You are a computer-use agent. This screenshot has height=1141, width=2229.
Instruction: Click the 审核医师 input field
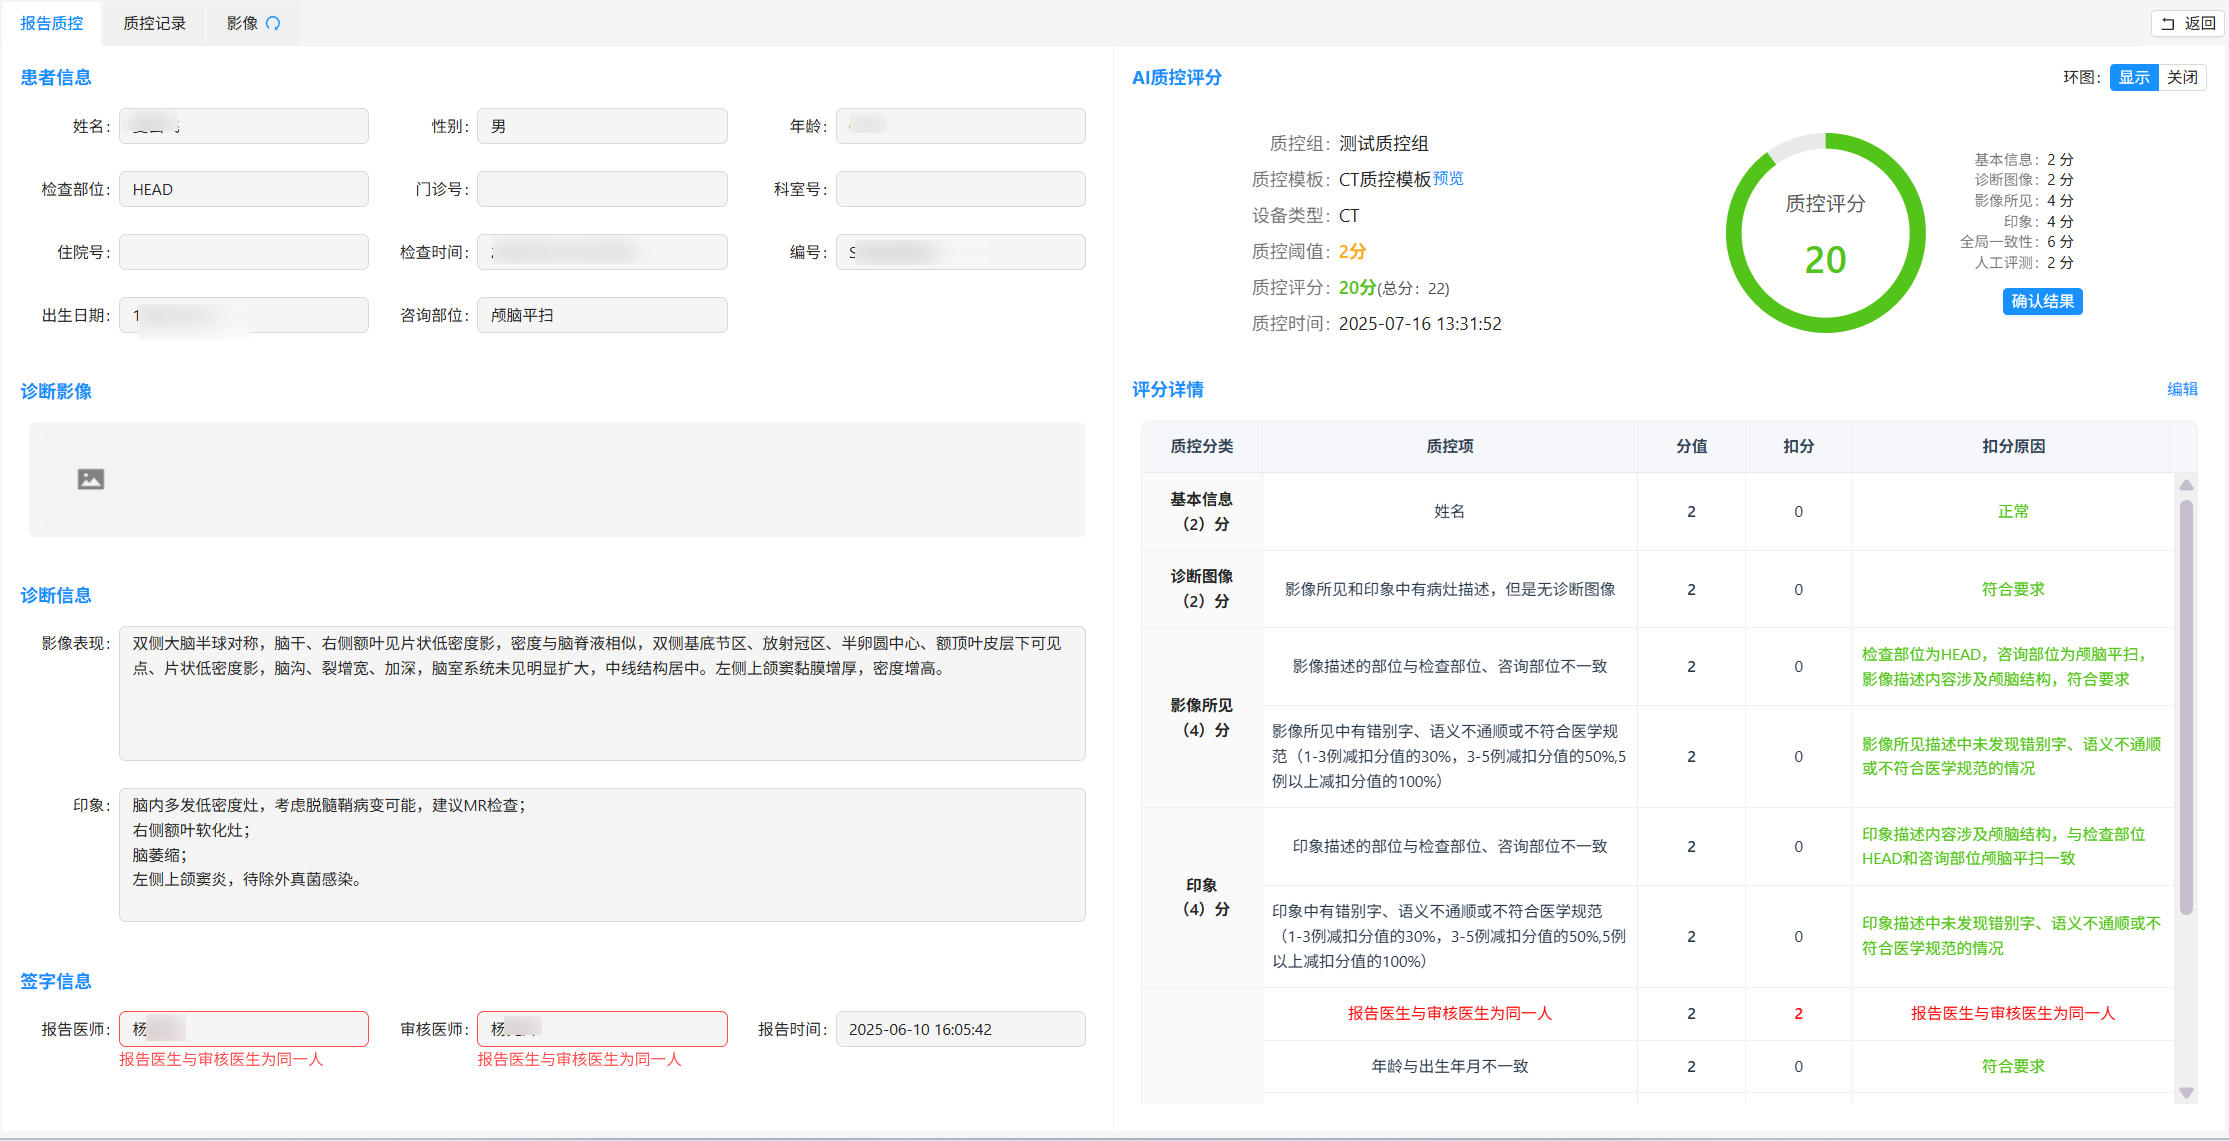click(x=602, y=1029)
